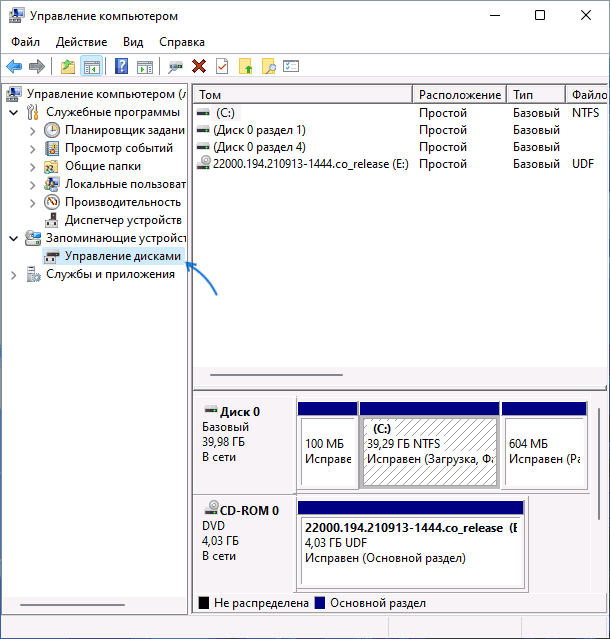Screen dimensions: 610x639
Task: Sort by the Расположение column header
Action: [x=460, y=95]
